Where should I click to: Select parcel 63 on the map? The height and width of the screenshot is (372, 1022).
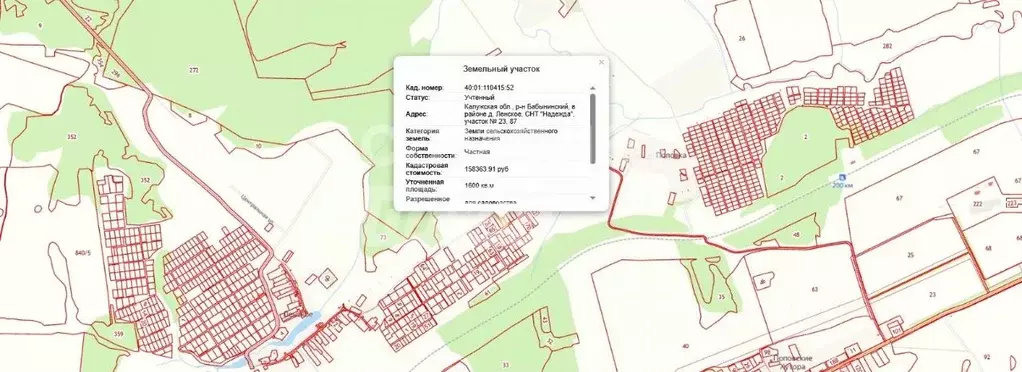pos(814,288)
